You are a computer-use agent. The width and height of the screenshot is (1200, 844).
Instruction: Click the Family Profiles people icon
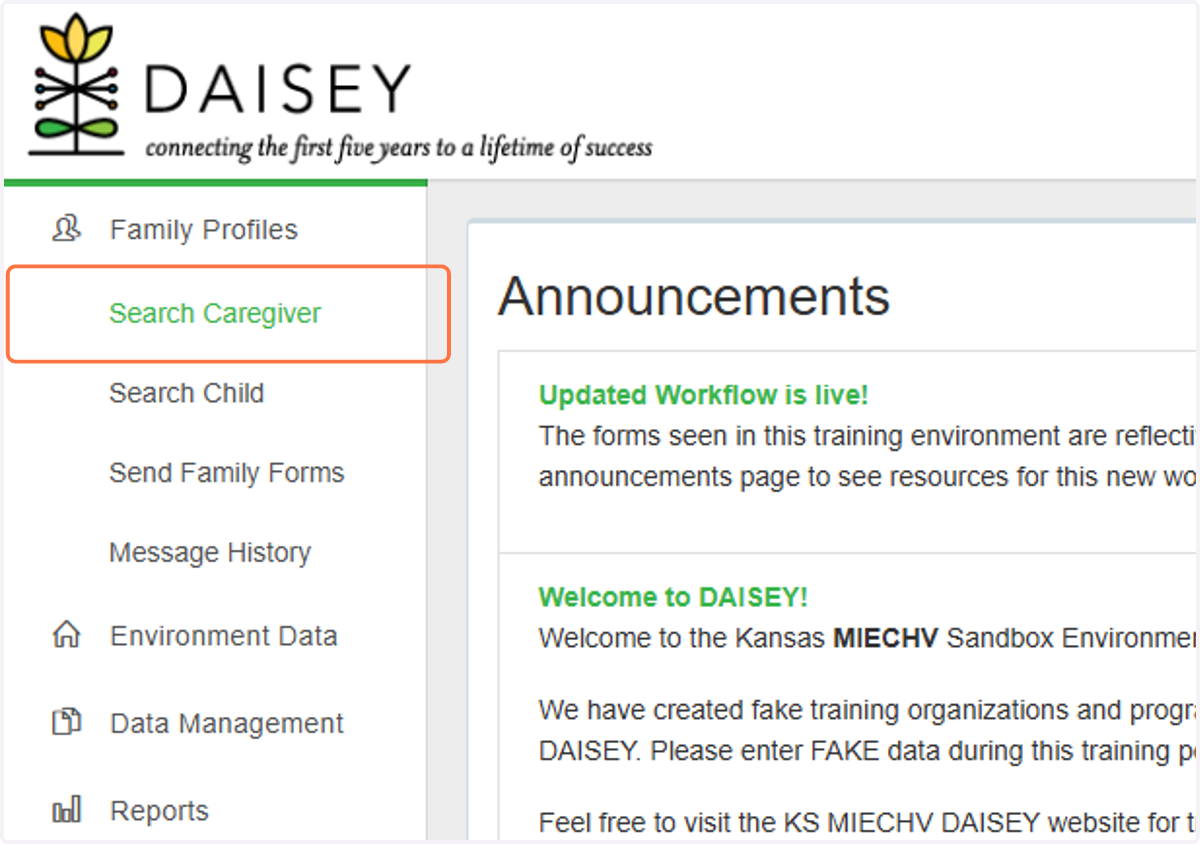click(66, 229)
